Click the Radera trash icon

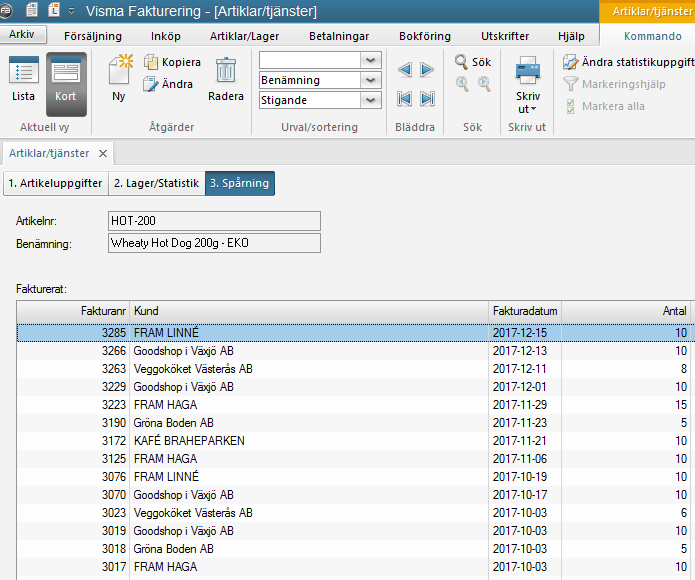(x=225, y=74)
